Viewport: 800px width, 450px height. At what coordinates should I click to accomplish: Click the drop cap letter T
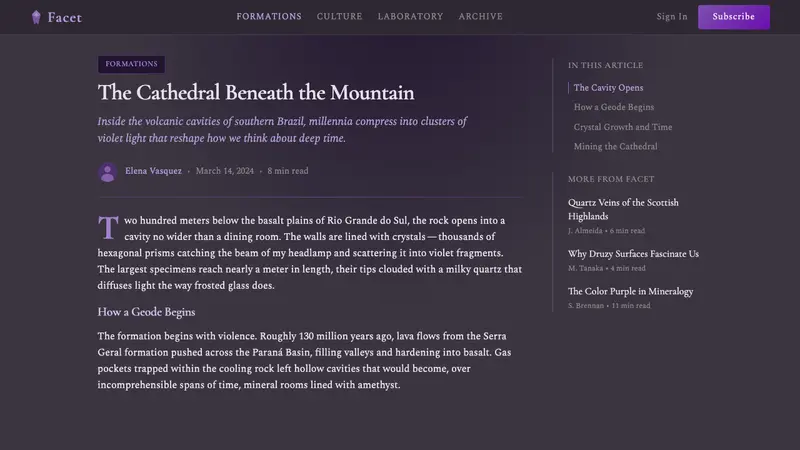pos(108,228)
